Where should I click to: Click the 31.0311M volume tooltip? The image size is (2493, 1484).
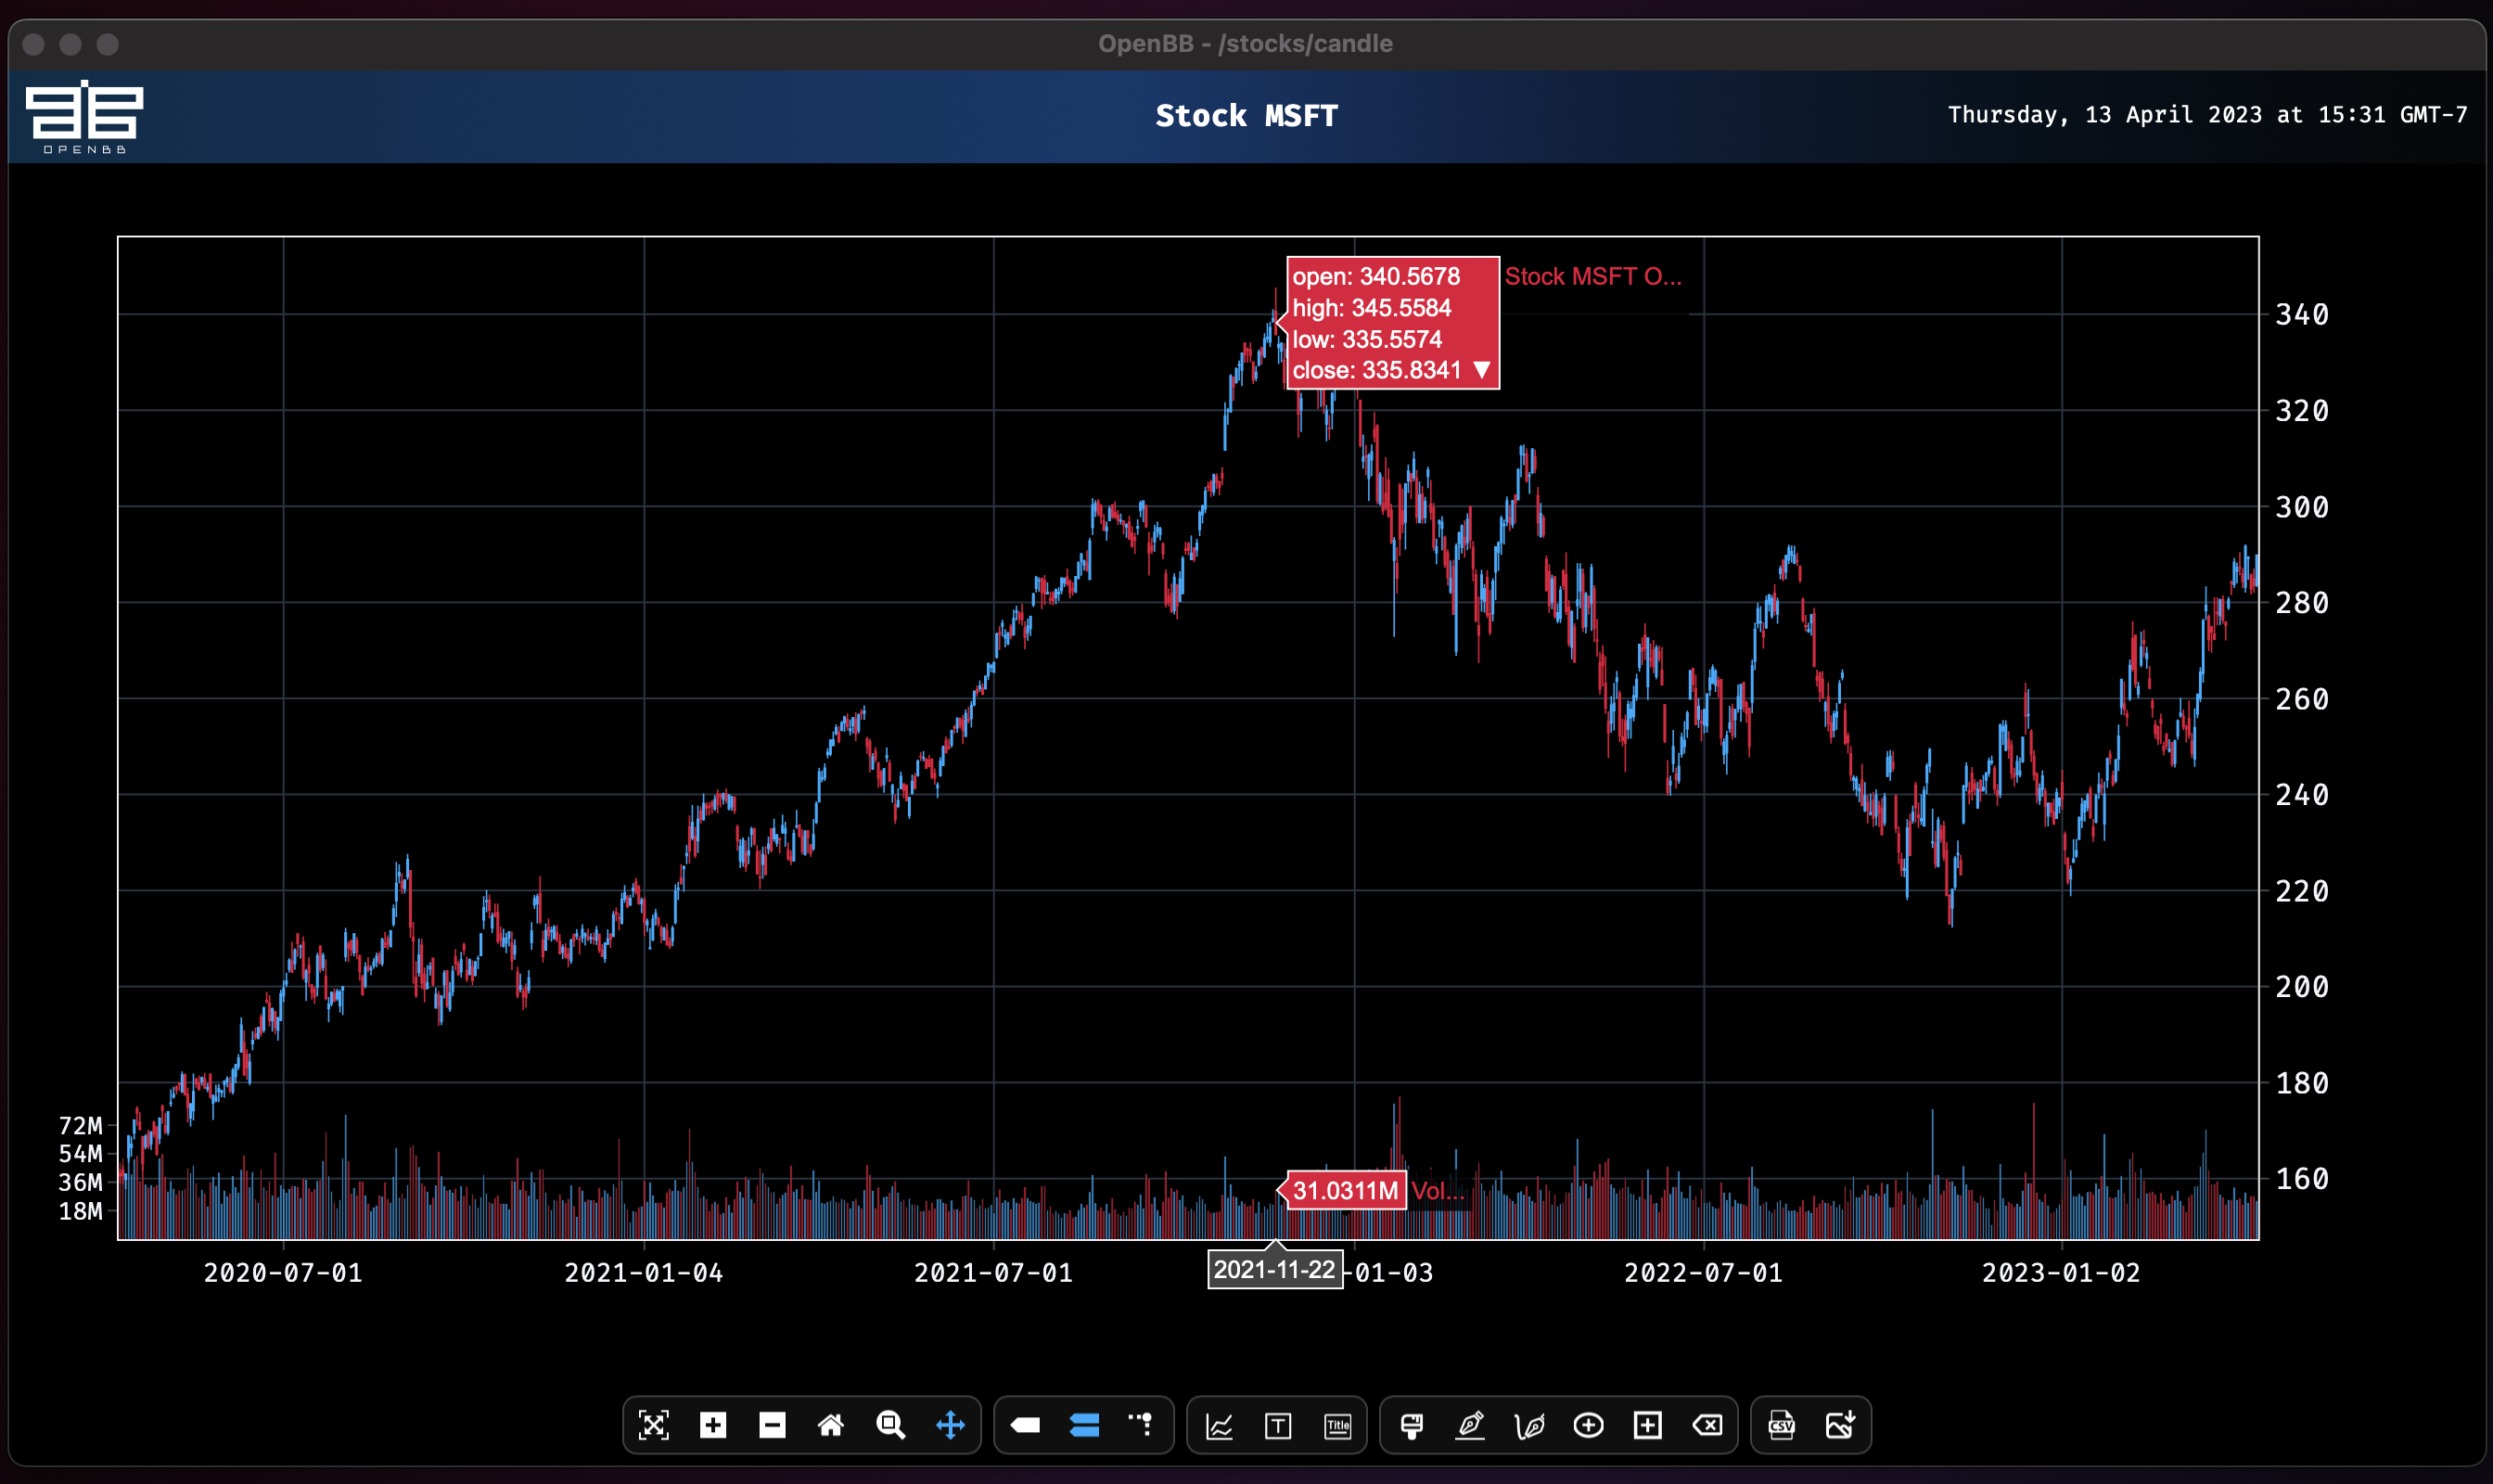click(x=1346, y=1190)
